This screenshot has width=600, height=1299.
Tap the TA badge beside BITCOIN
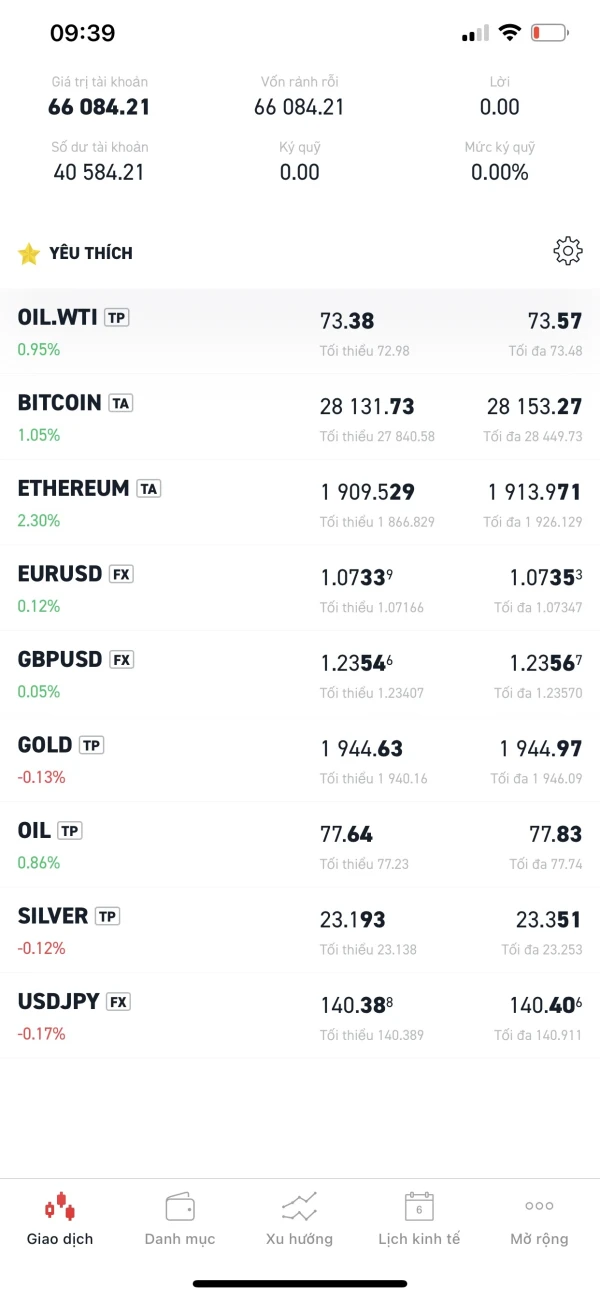coord(121,403)
